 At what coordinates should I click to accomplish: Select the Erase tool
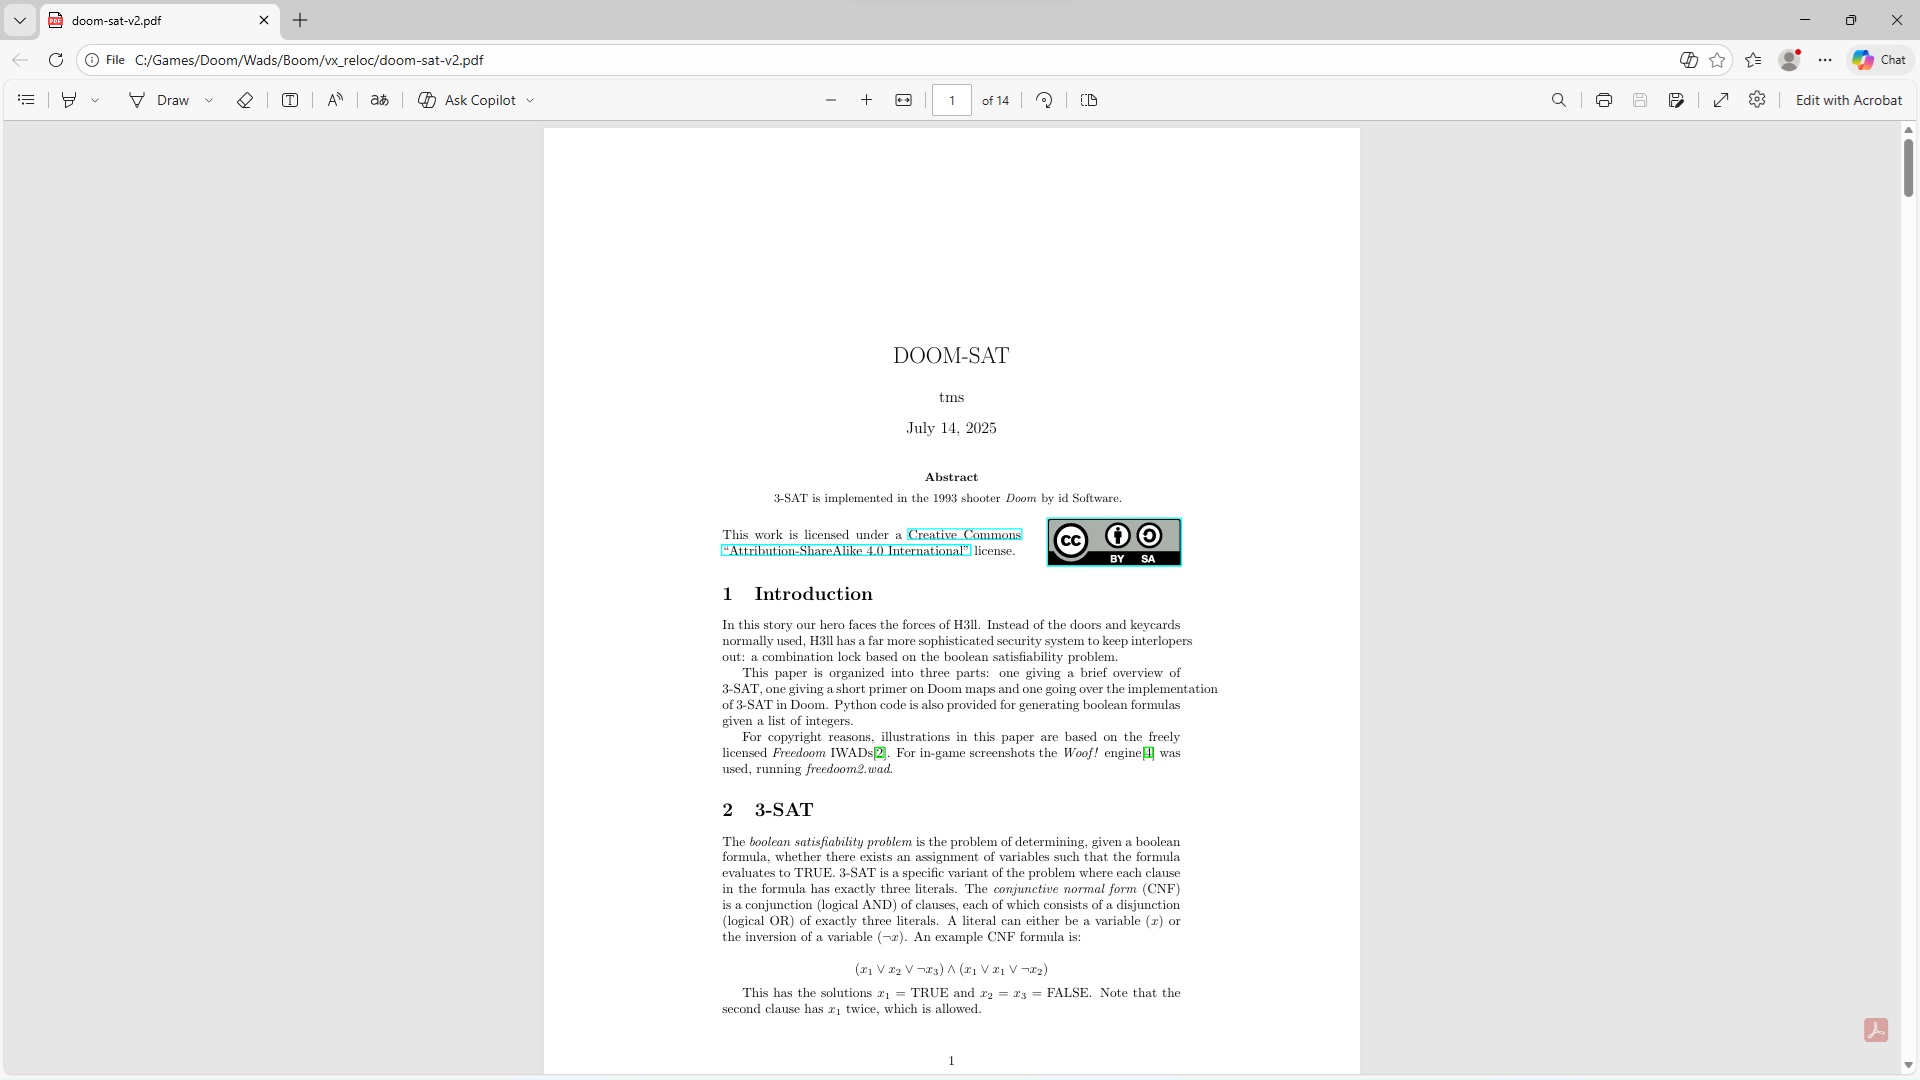(x=244, y=100)
